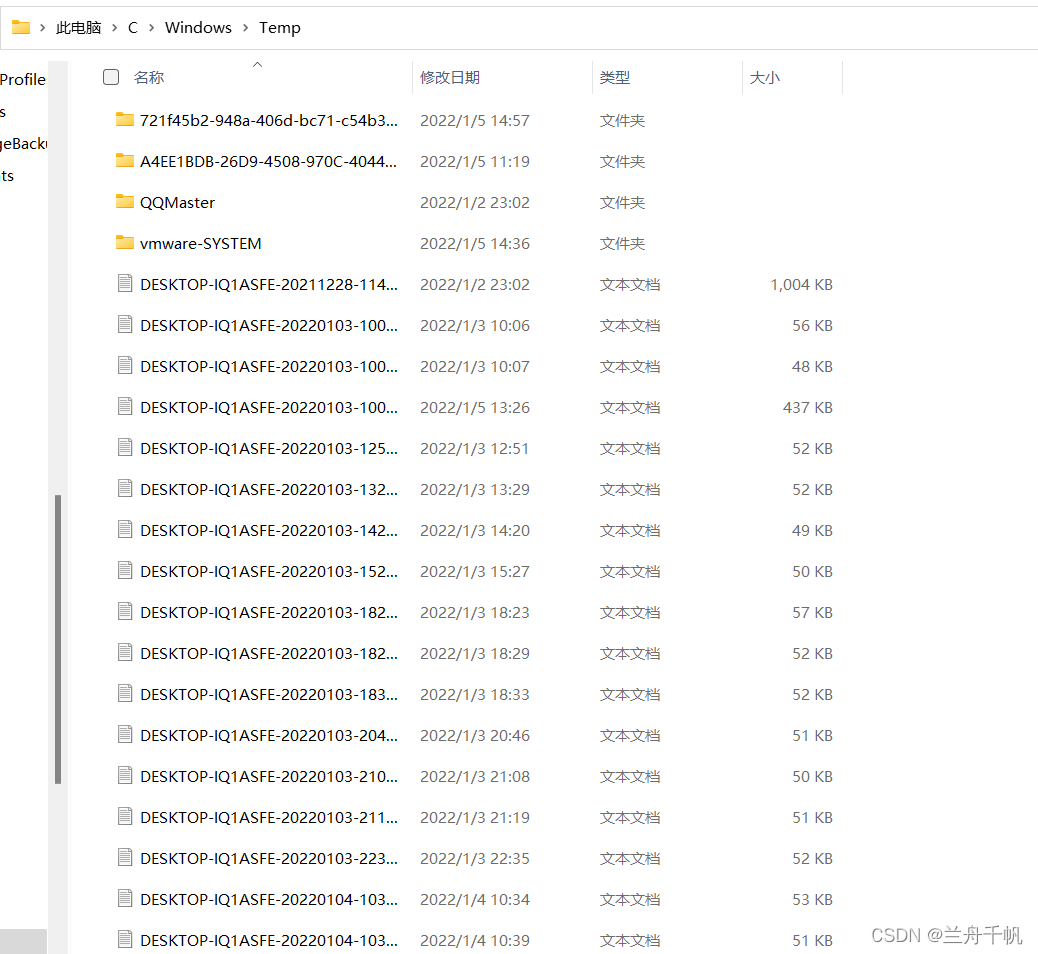The height and width of the screenshot is (954, 1038).
Task: Click file icon dated 2022/1/3 12:51
Action: pos(125,448)
